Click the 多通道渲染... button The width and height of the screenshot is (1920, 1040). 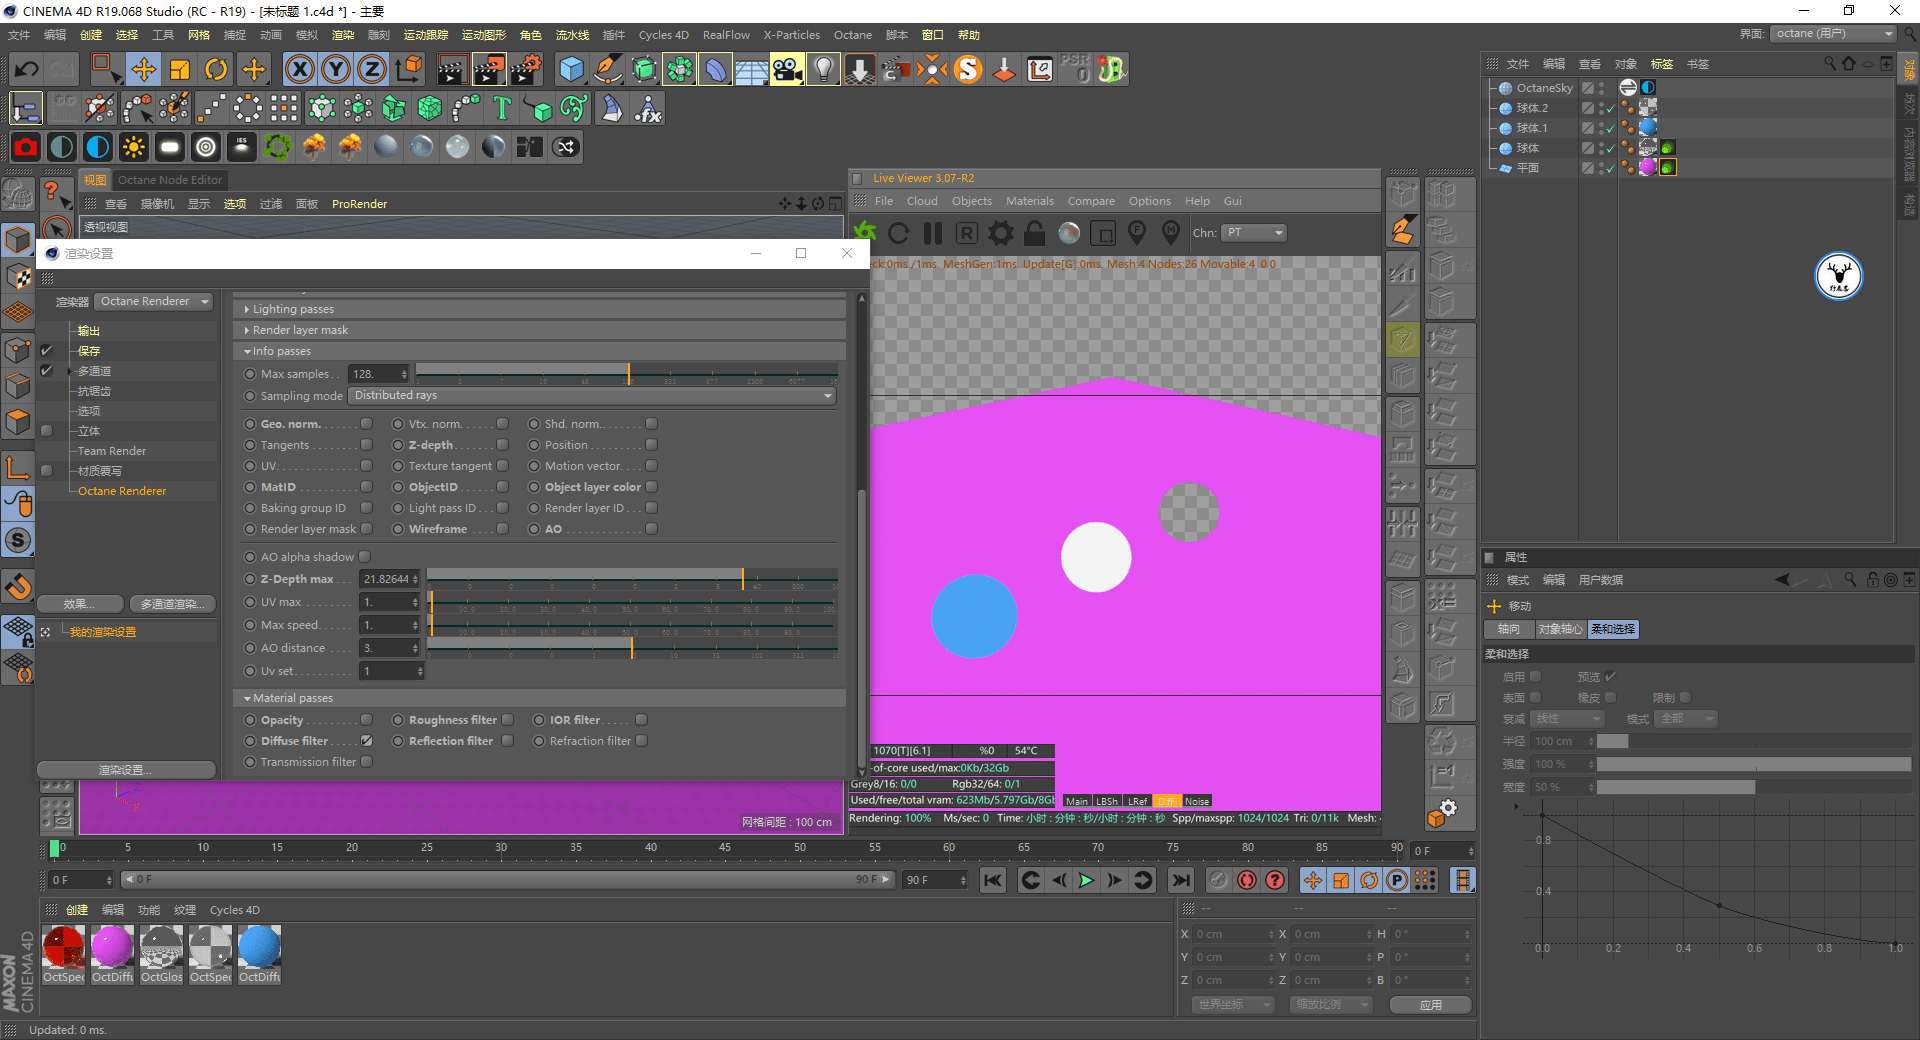(173, 604)
